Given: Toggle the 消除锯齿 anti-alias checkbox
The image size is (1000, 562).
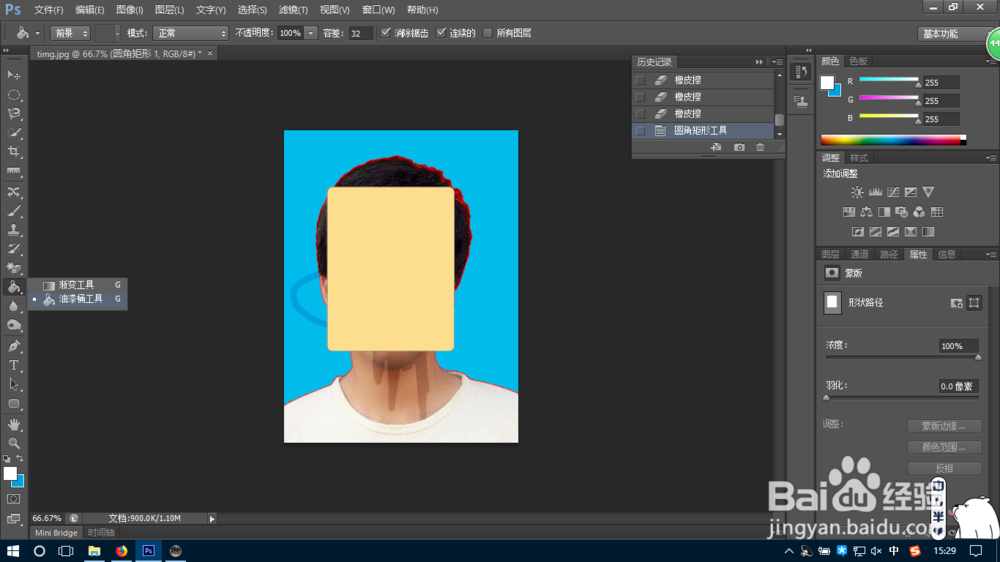Looking at the screenshot, I should coord(386,33).
